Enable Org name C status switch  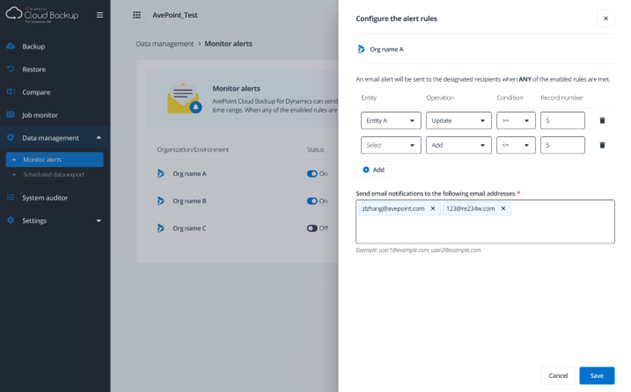312,228
